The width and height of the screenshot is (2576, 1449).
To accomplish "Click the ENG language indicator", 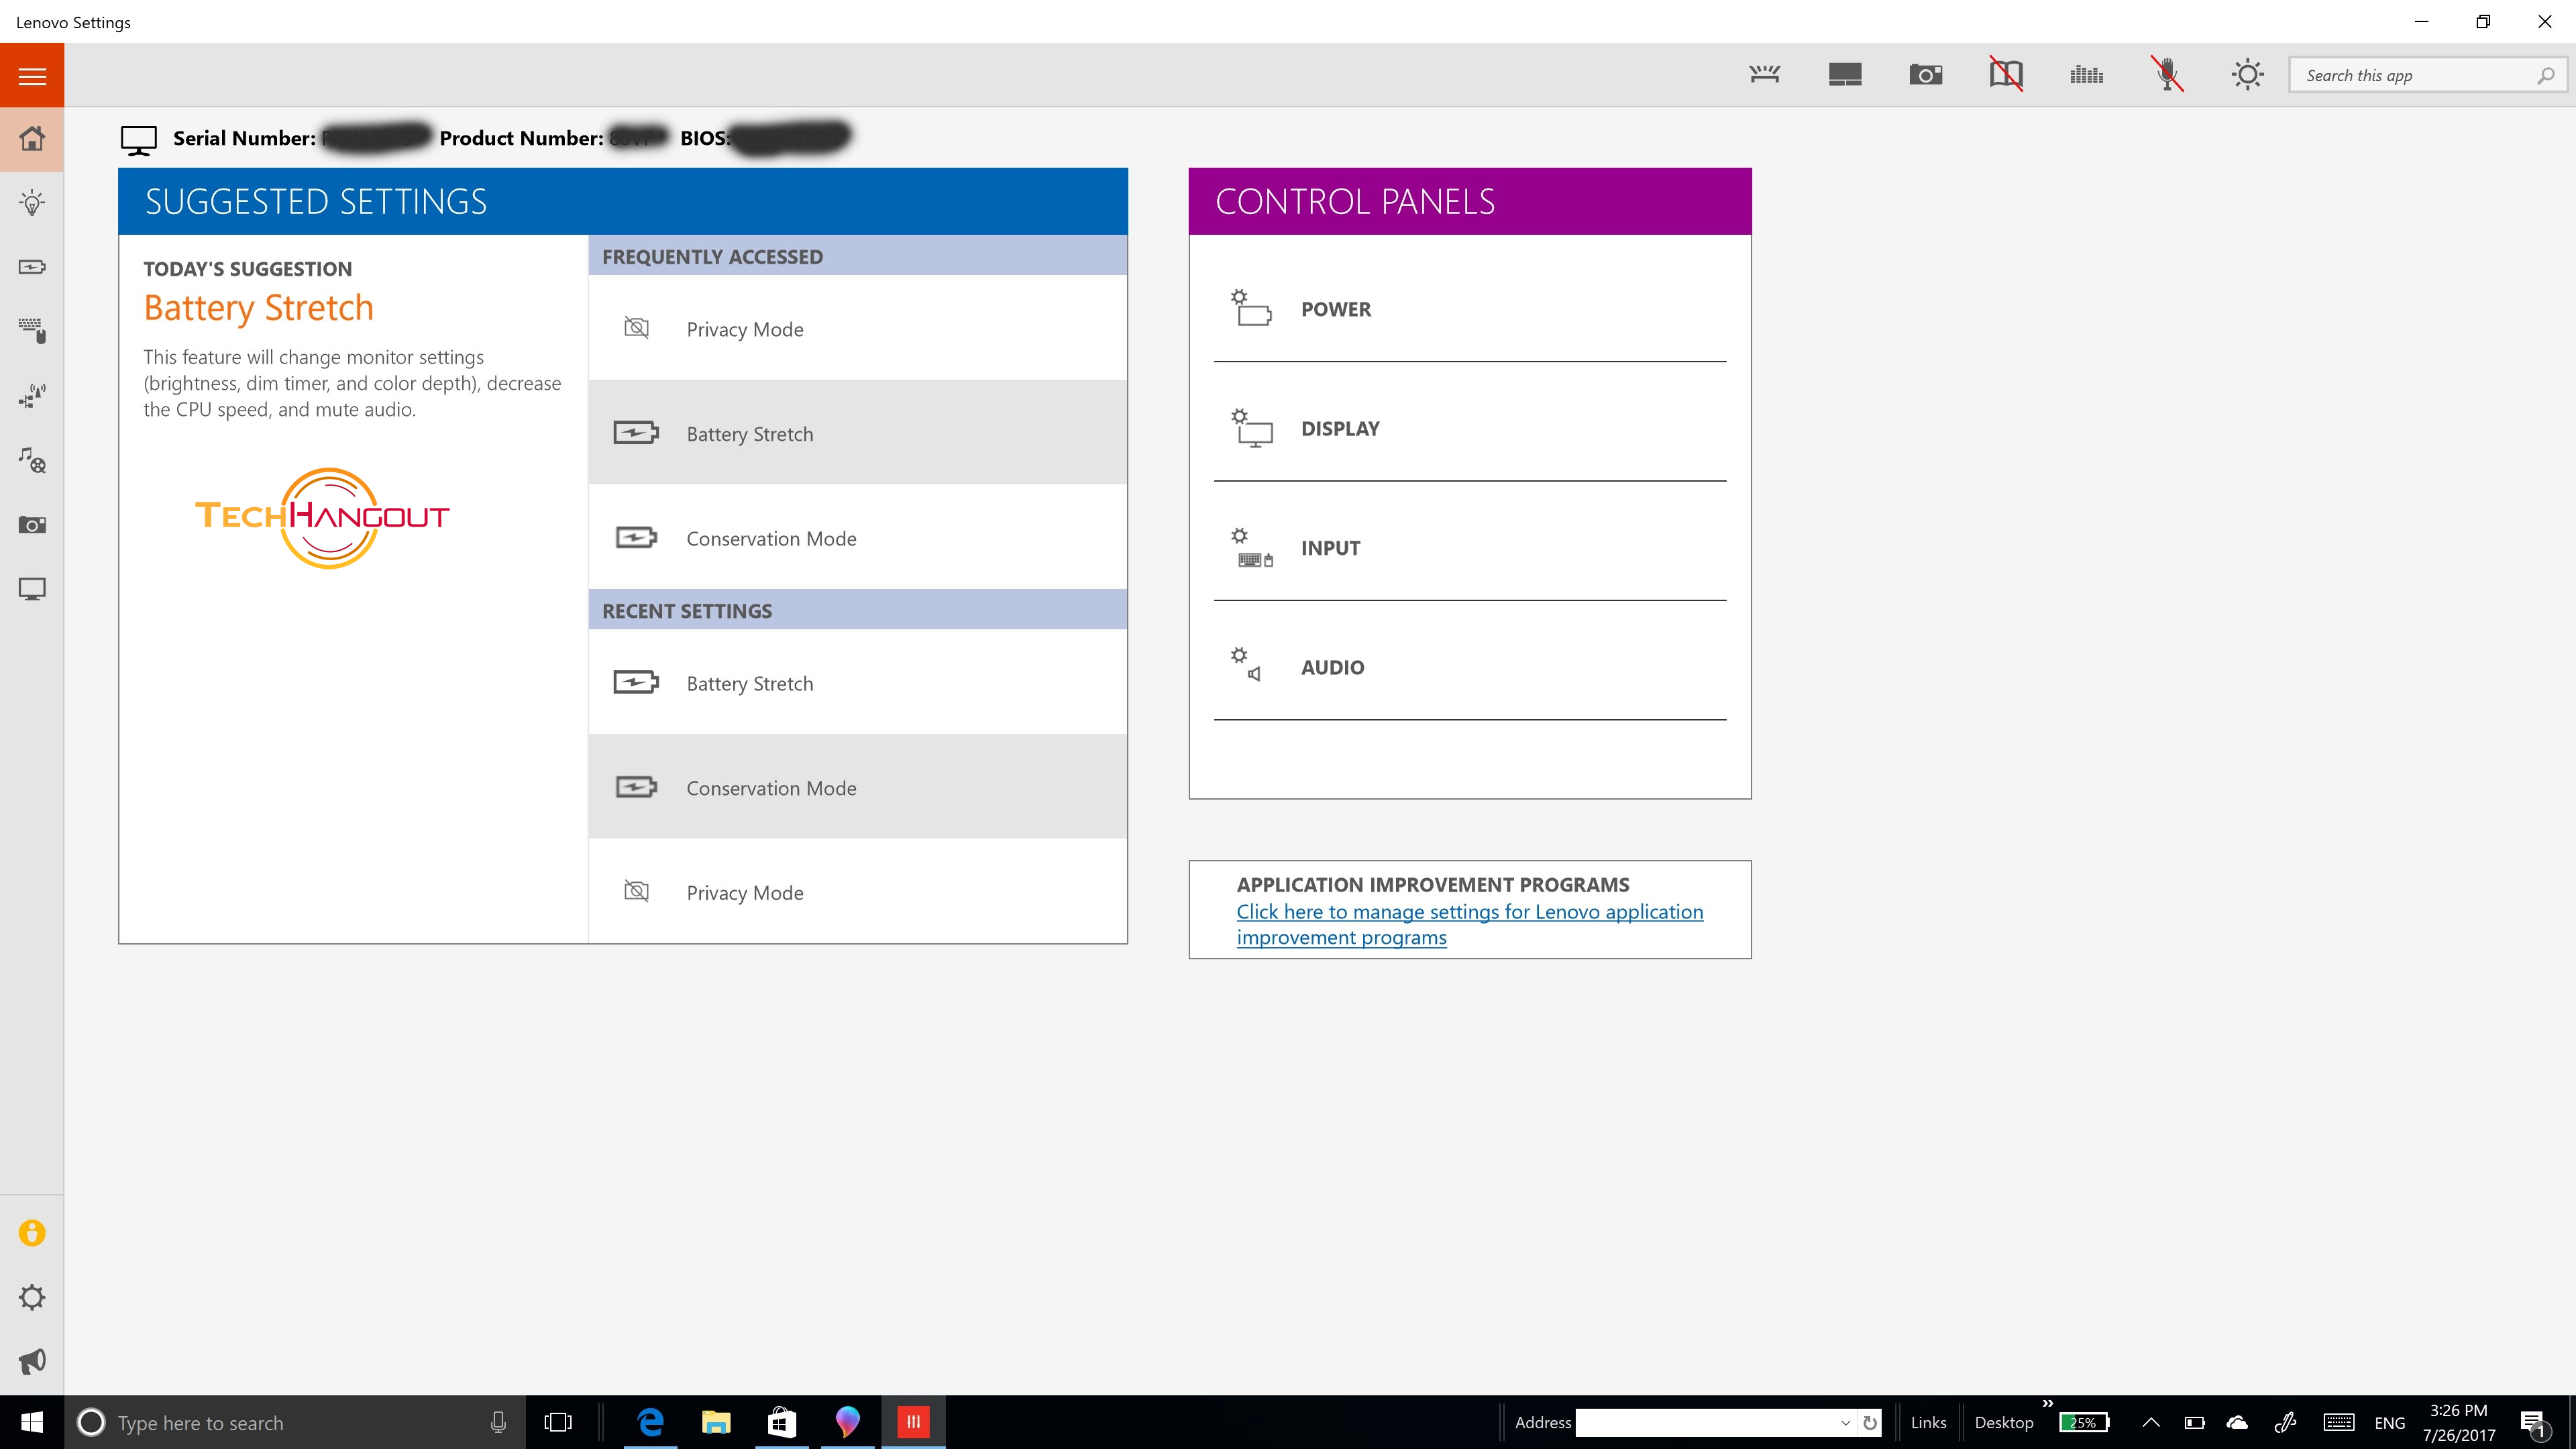I will point(2389,1422).
